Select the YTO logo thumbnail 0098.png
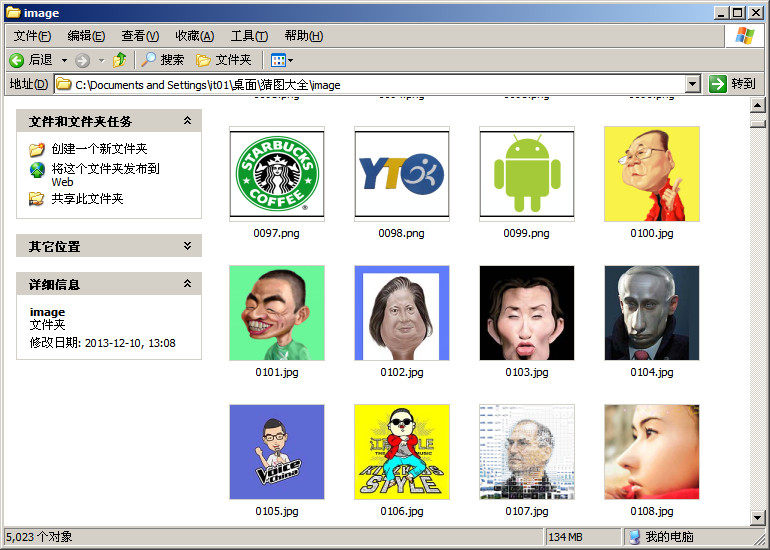770x550 pixels. (402, 174)
